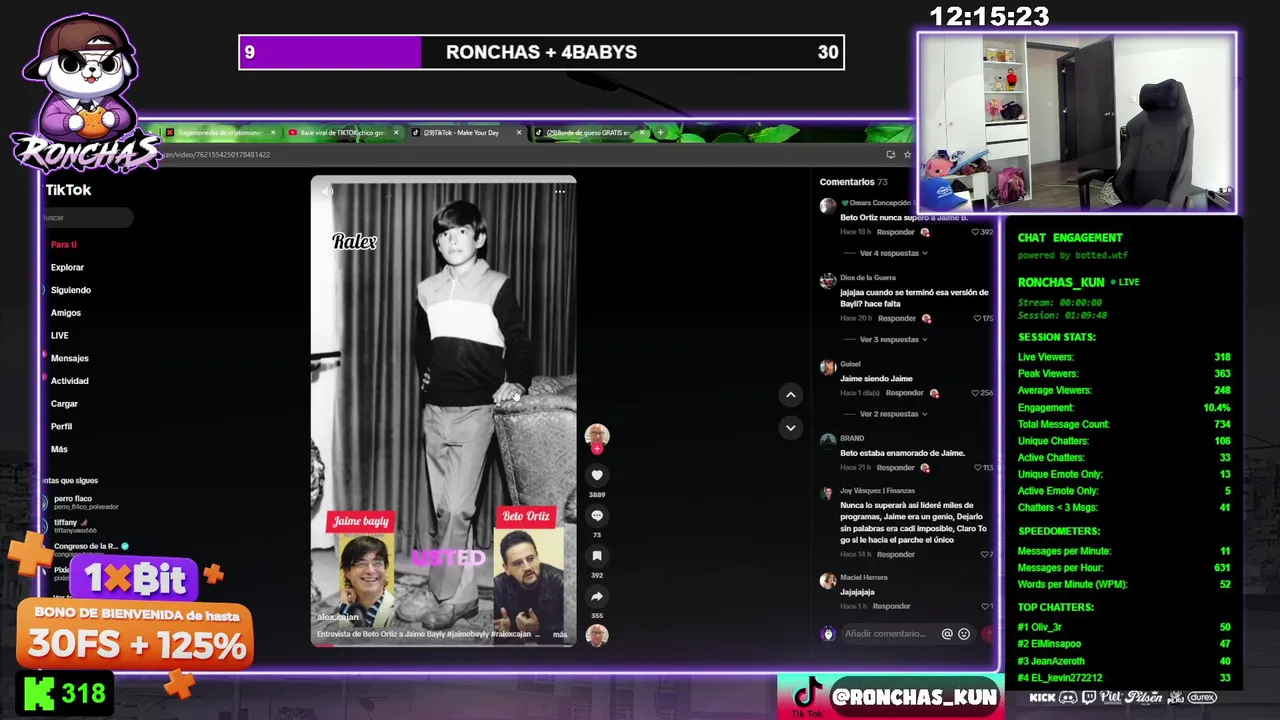Reply to Guisel's 'Jaime siendo Jaime' comment
This screenshot has width=1280, height=720.
pos(905,393)
